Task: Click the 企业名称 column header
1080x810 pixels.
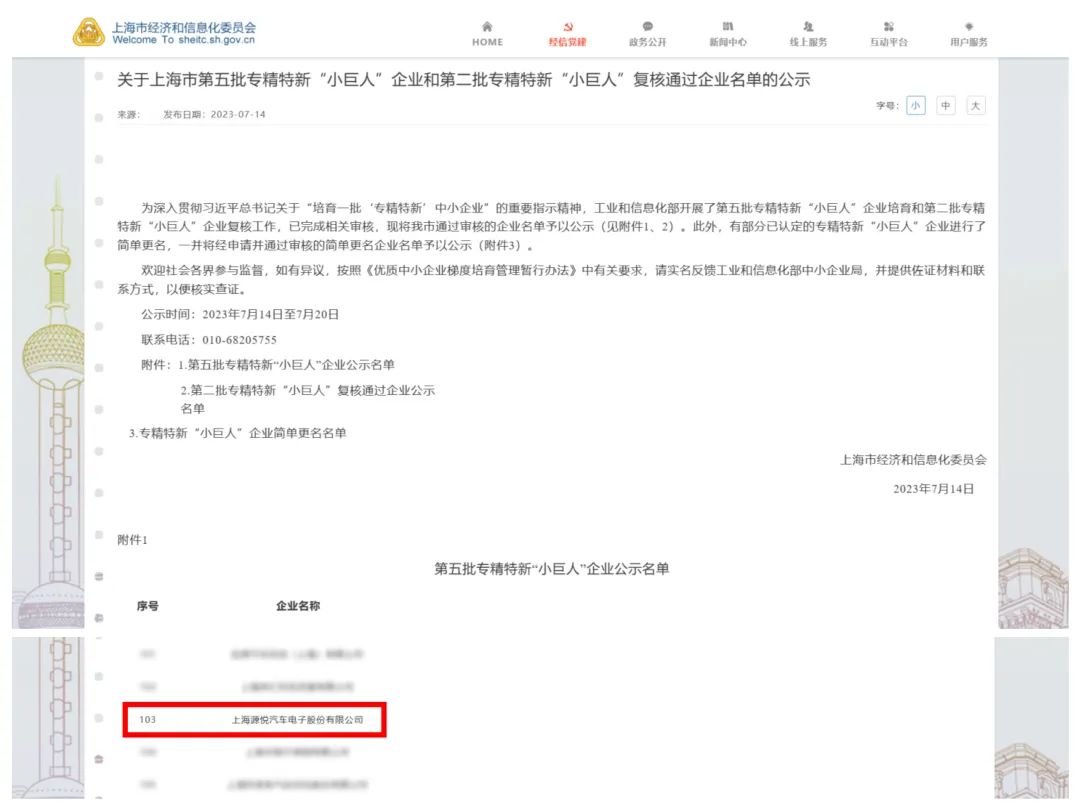Action: [298, 606]
